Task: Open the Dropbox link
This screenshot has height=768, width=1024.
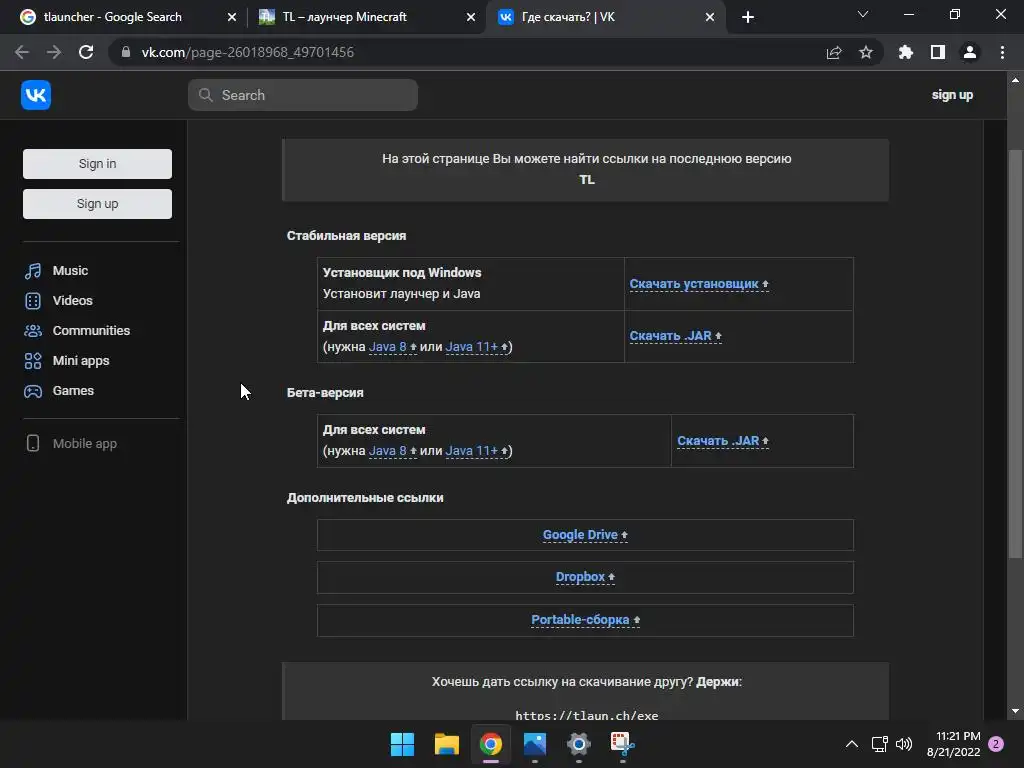Action: (585, 577)
